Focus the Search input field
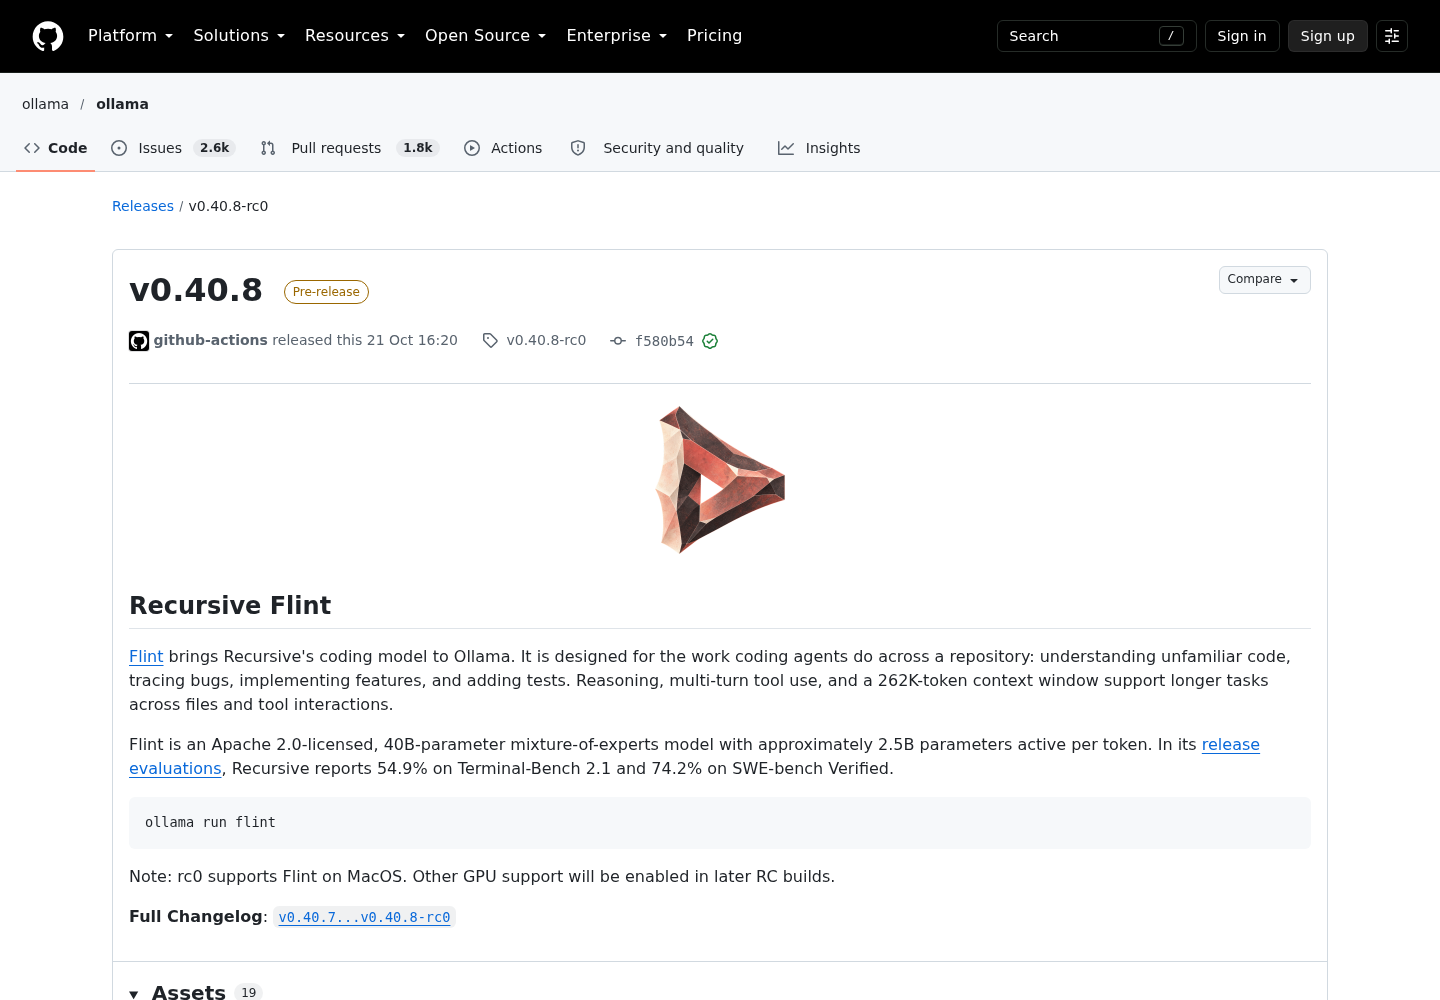Viewport: 1440px width, 1000px height. pyautogui.click(x=1097, y=36)
